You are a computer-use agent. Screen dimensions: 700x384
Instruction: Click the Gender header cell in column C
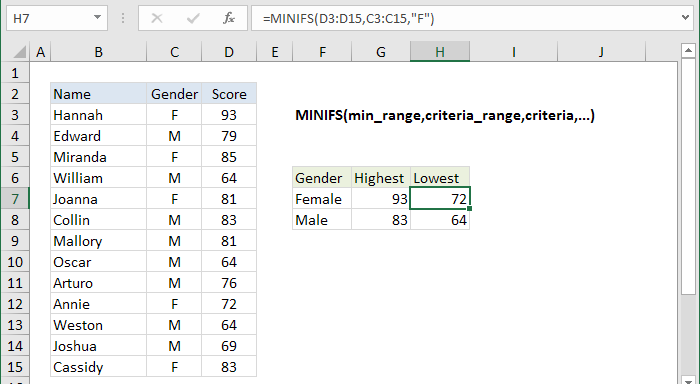coord(174,94)
